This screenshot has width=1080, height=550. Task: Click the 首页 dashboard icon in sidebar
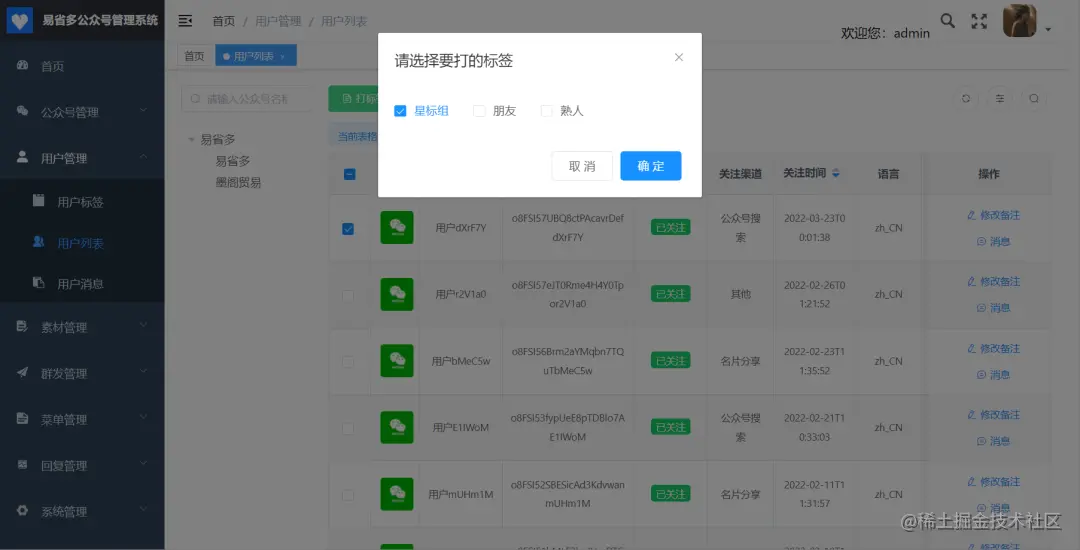click(x=22, y=65)
